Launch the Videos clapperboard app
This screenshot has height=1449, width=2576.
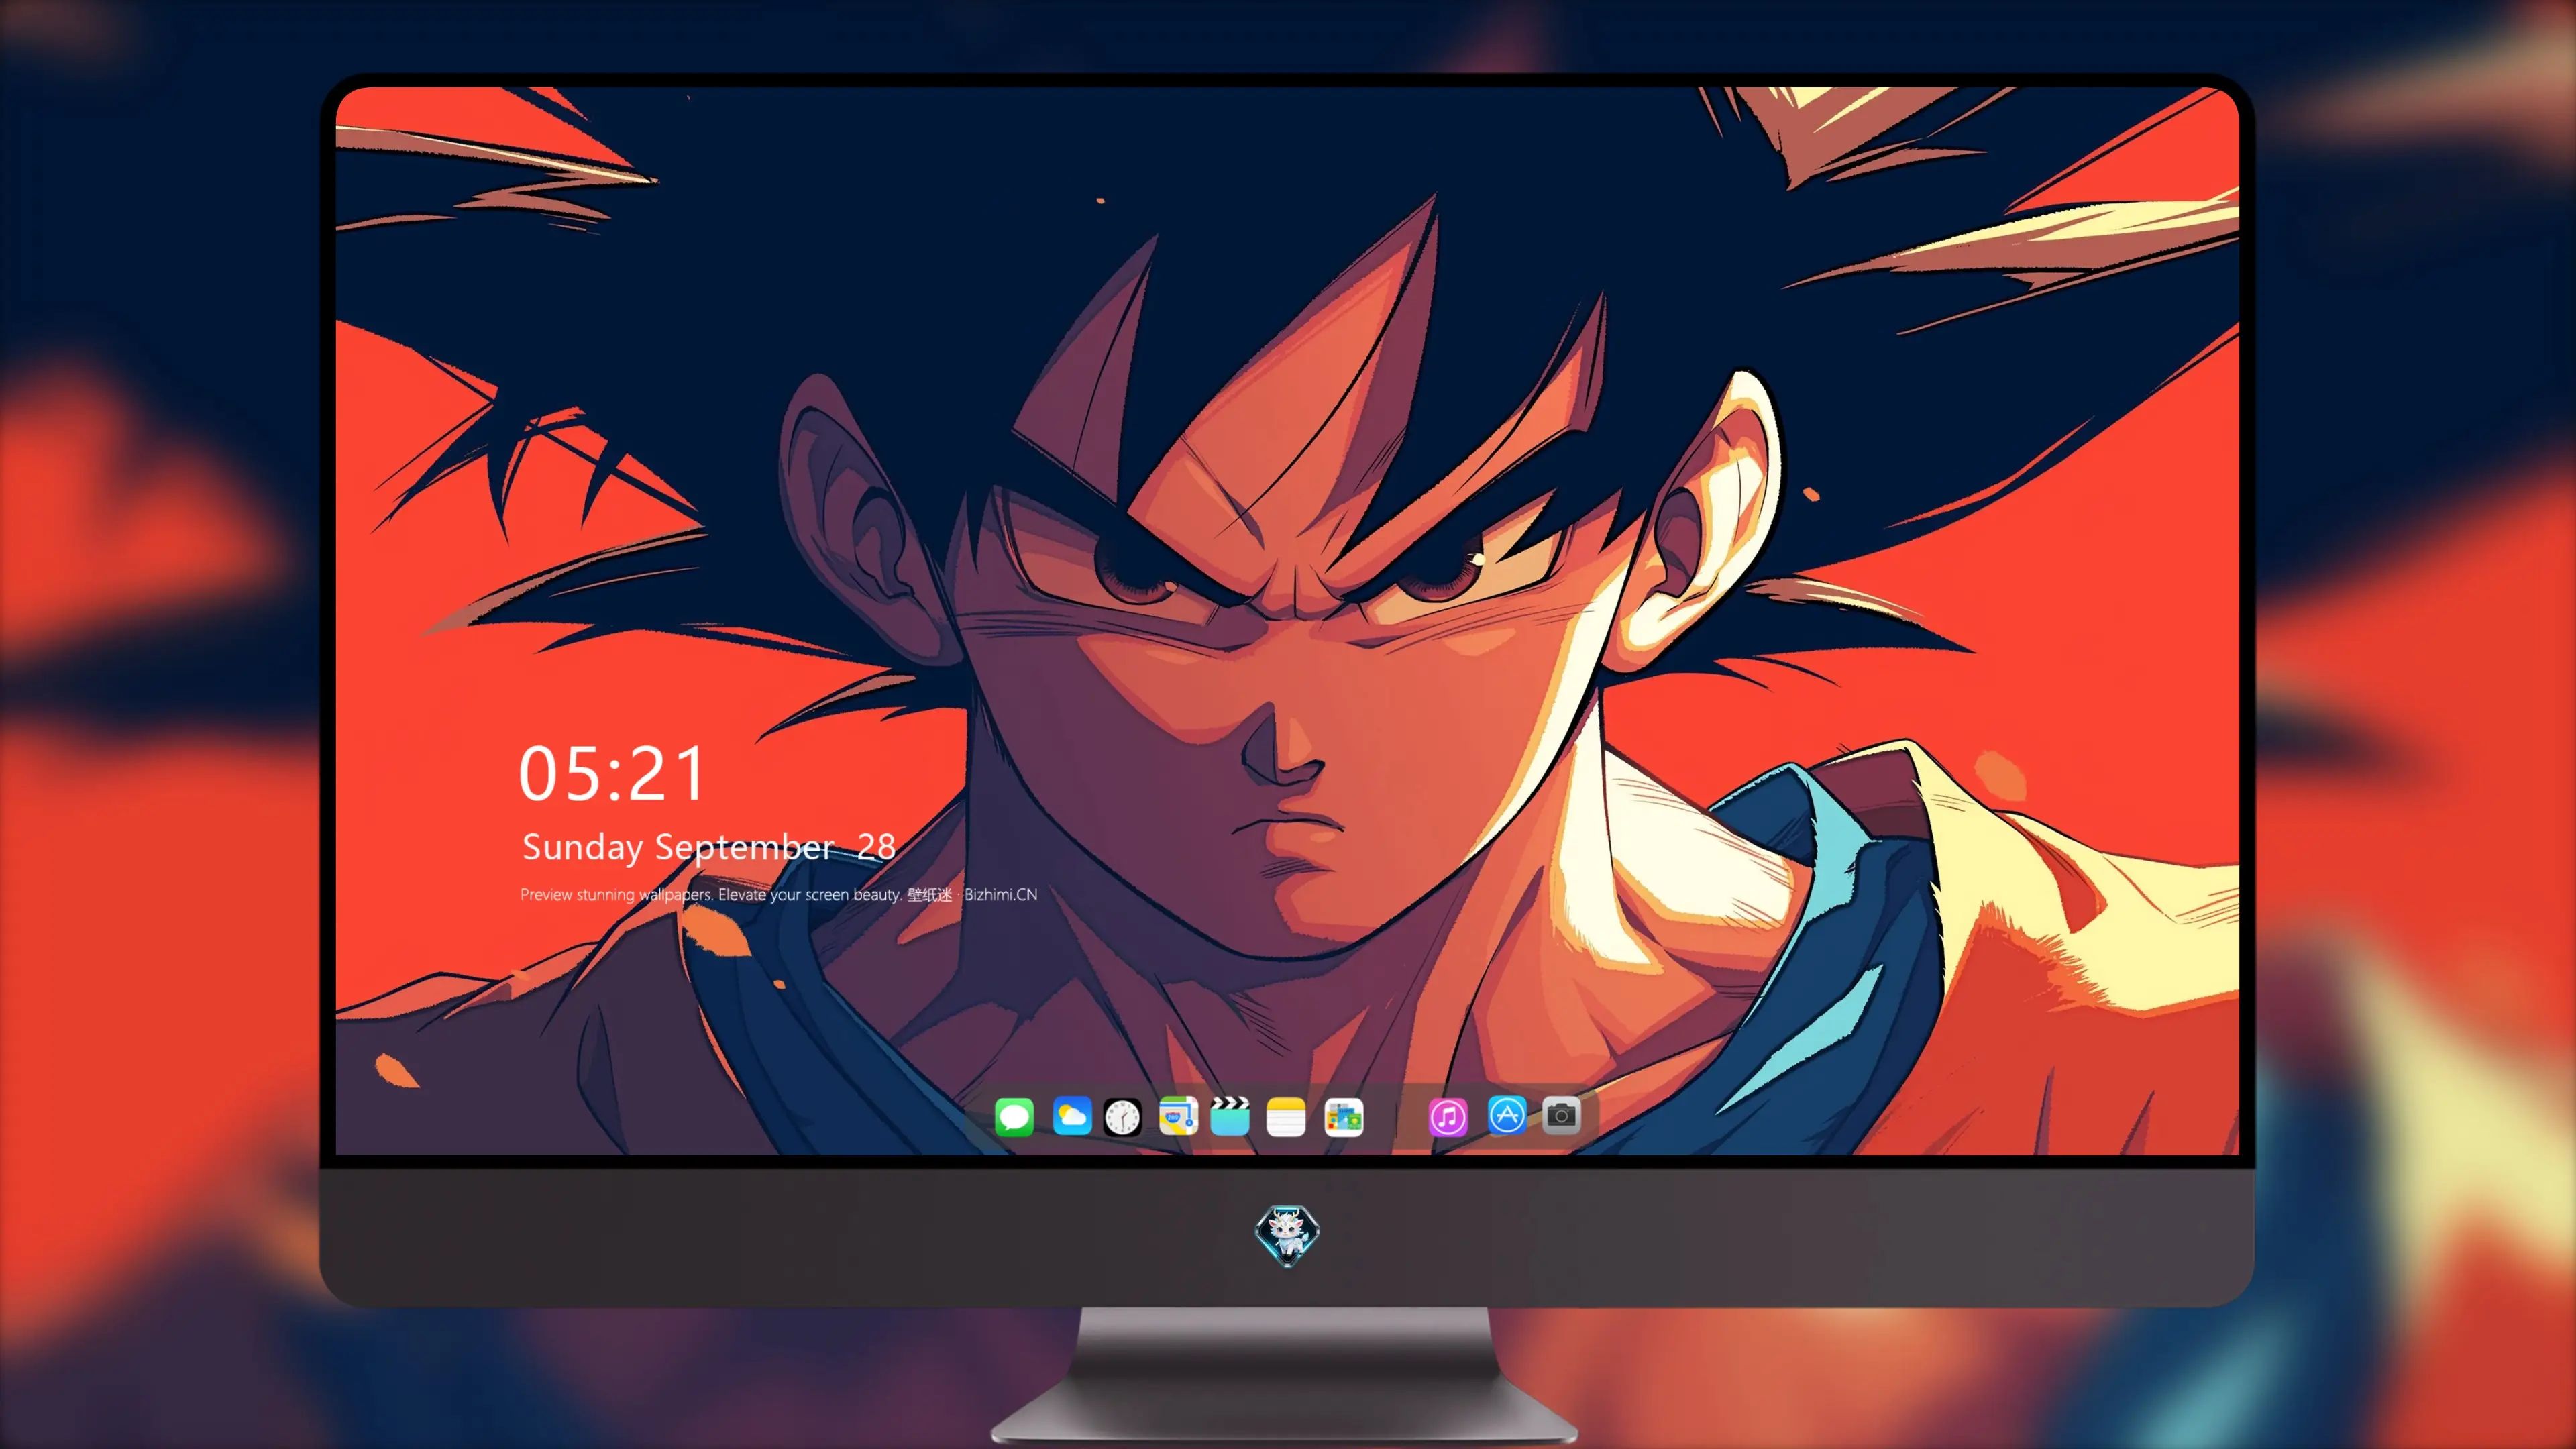click(x=1230, y=1116)
